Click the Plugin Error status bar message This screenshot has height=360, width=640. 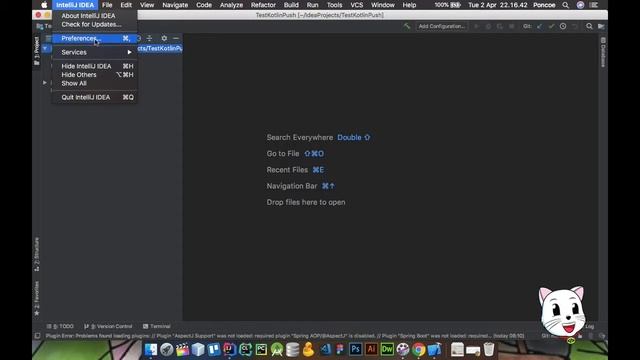284,336
